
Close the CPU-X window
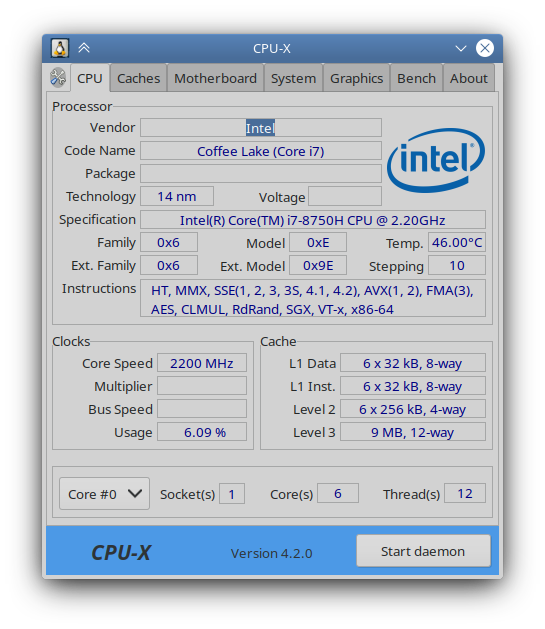pyautogui.click(x=485, y=48)
